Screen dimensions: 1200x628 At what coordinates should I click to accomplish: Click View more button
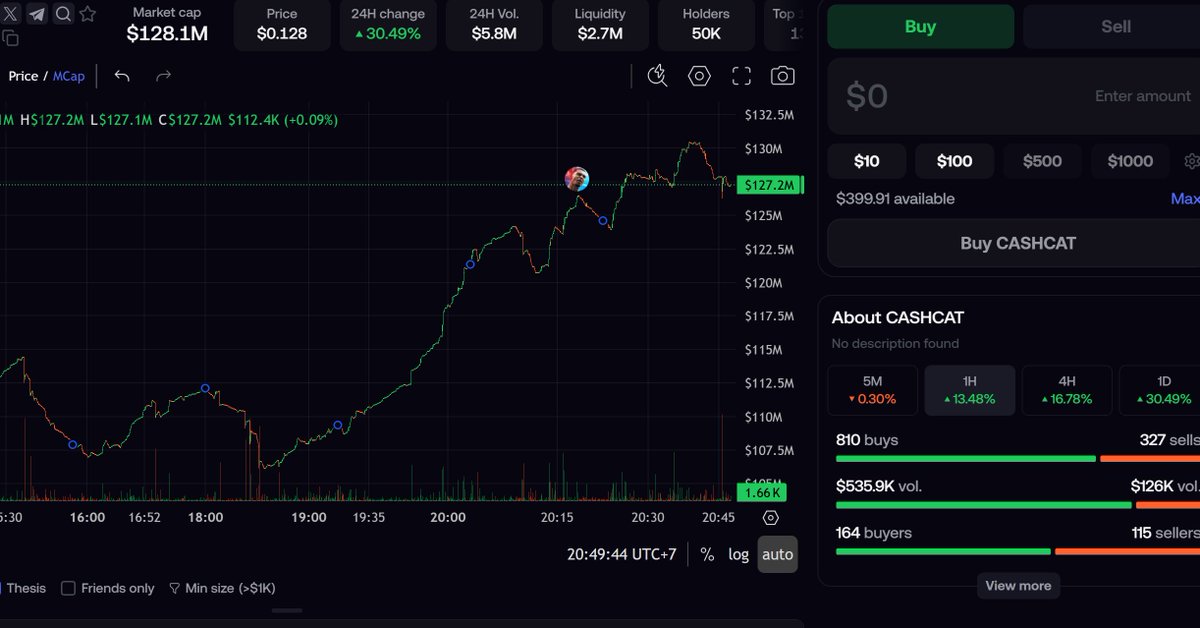pyautogui.click(x=1018, y=586)
